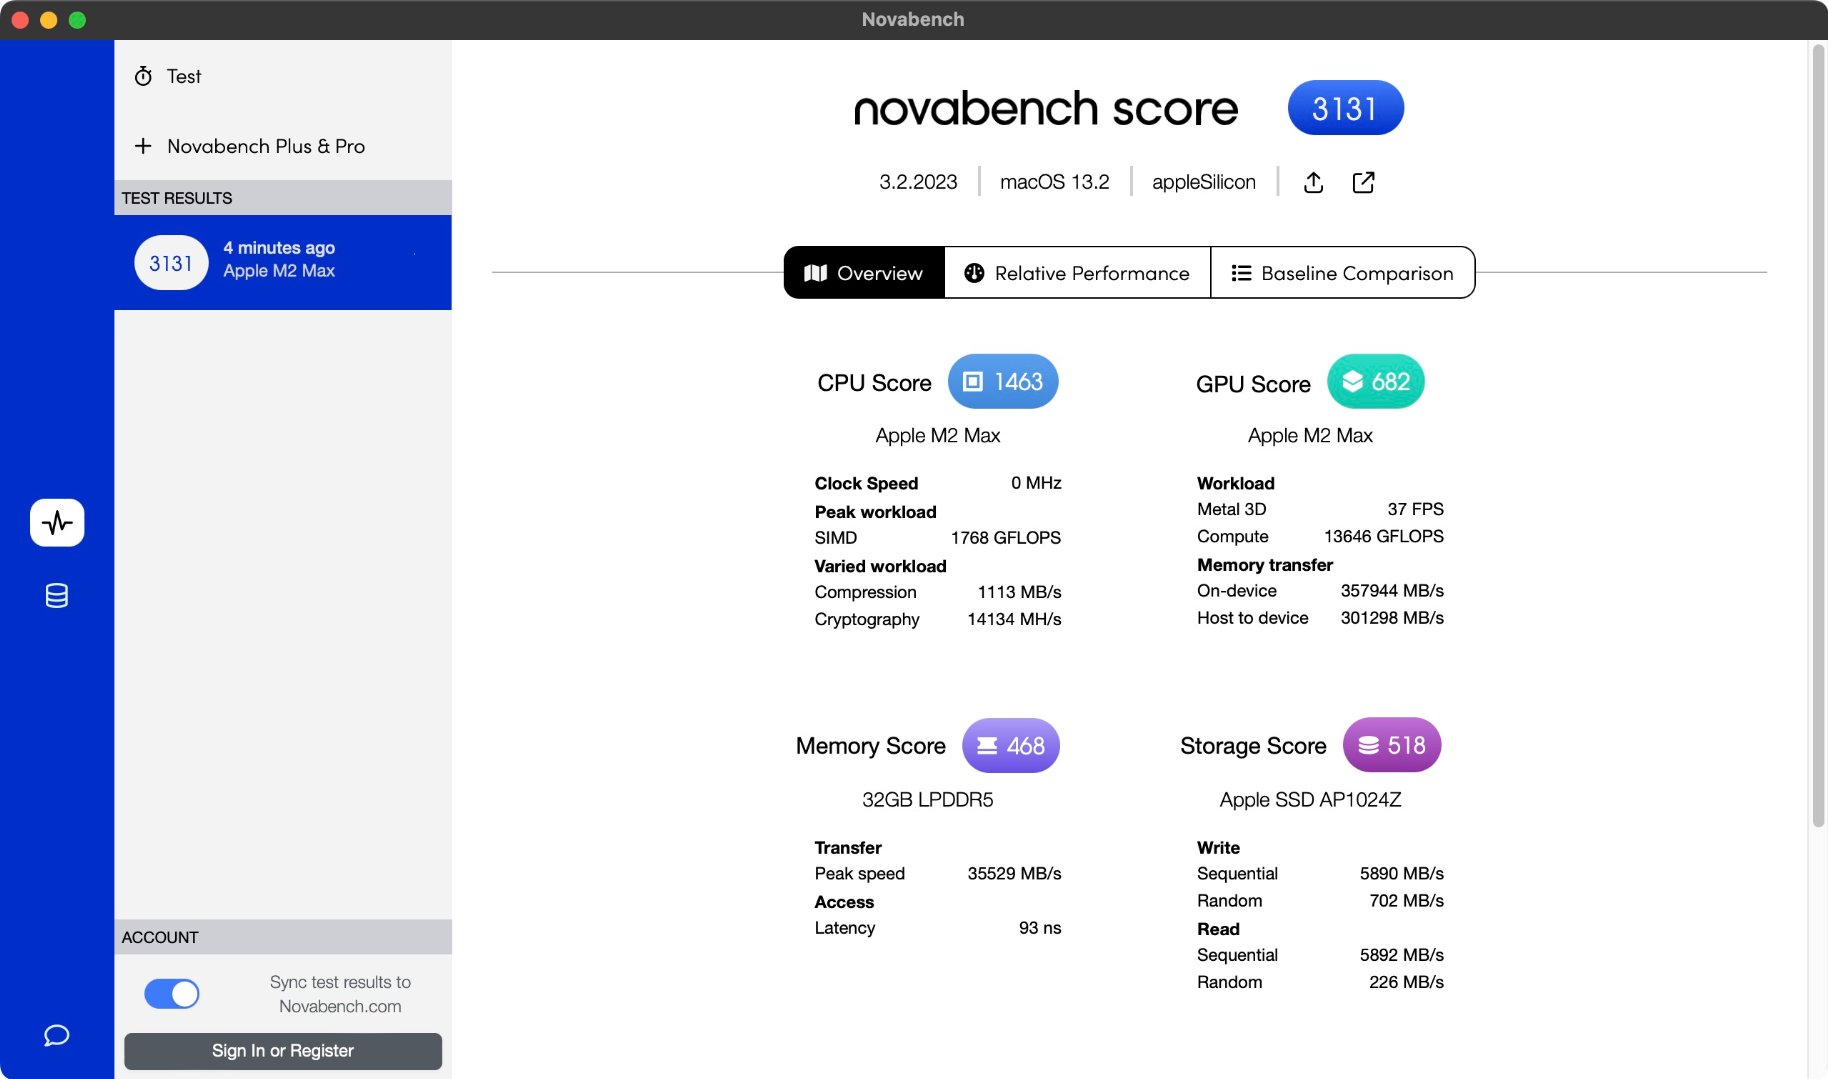Switch to the Relative Performance tab
1828x1079 pixels.
point(1077,273)
